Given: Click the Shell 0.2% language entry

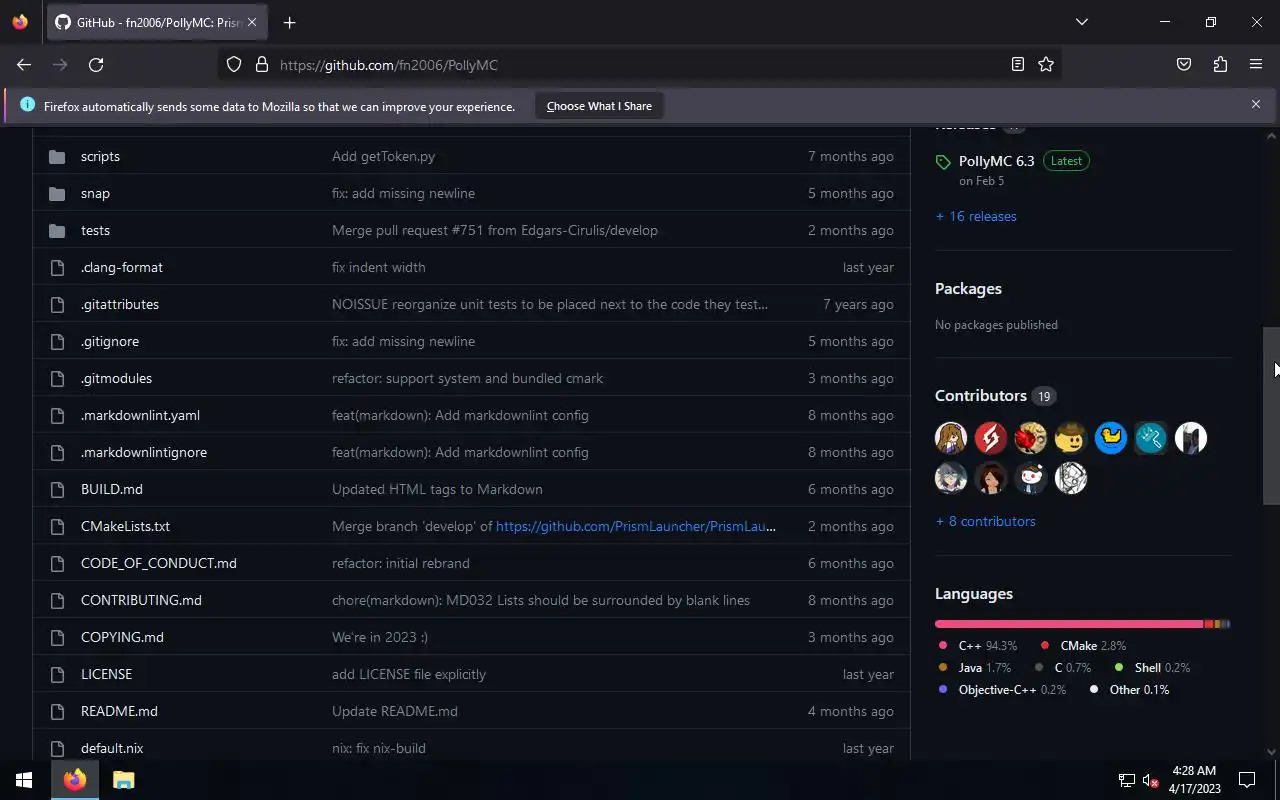Looking at the screenshot, I should click(1152, 668).
